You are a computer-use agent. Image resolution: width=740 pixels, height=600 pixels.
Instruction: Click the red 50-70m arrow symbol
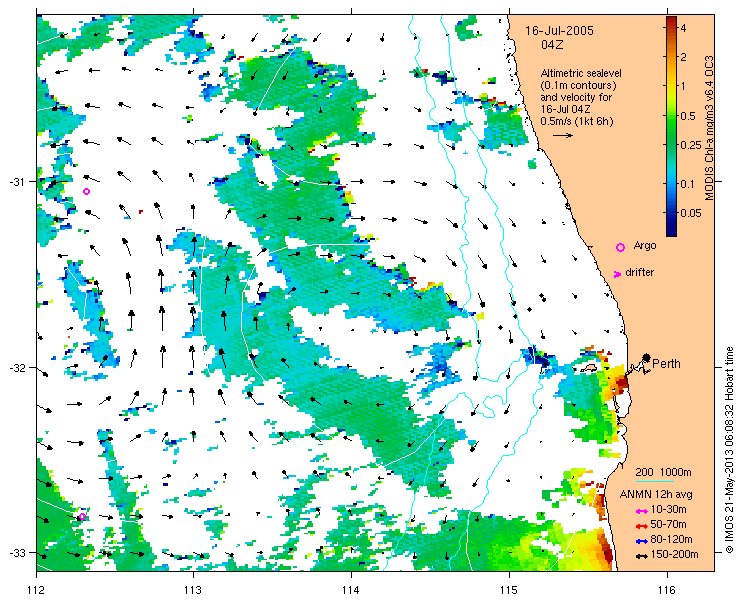point(641,526)
